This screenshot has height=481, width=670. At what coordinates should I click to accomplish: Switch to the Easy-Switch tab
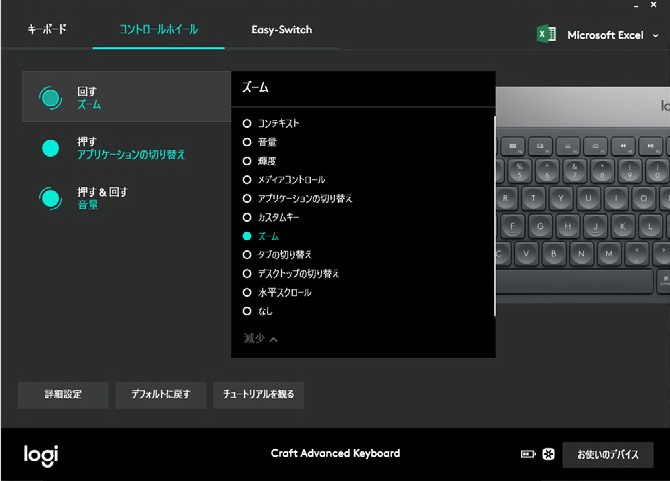pos(282,29)
